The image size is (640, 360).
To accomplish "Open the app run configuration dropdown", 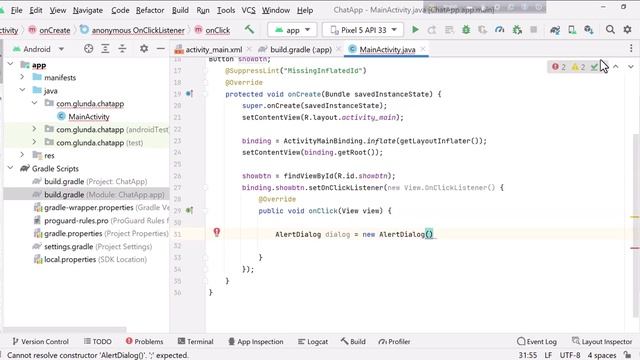I will 291,30.
